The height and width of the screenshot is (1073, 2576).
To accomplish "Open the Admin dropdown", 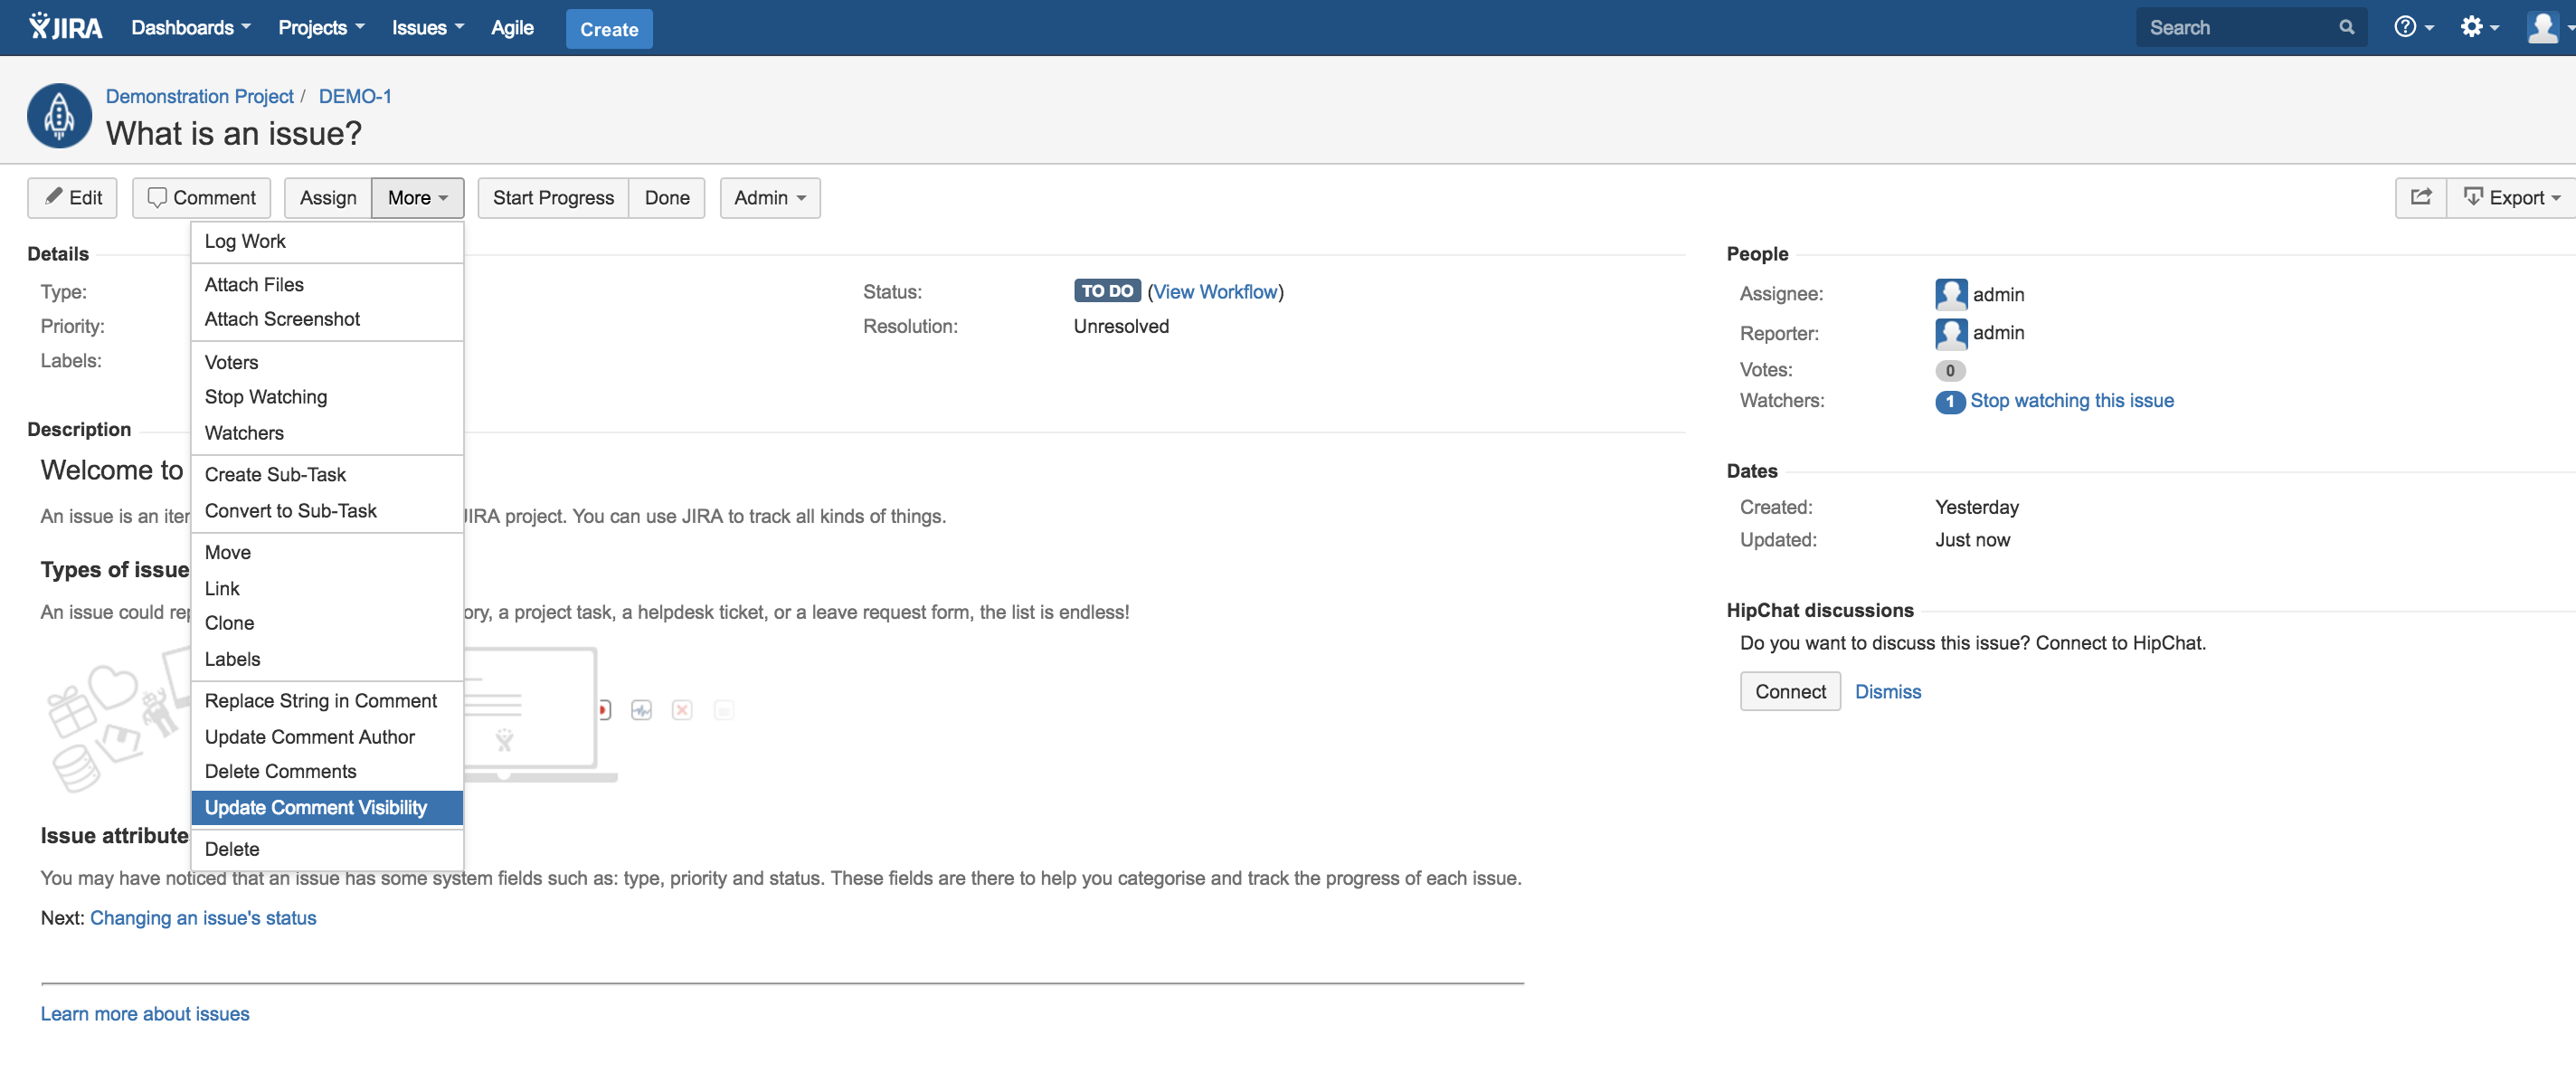I will [769, 197].
